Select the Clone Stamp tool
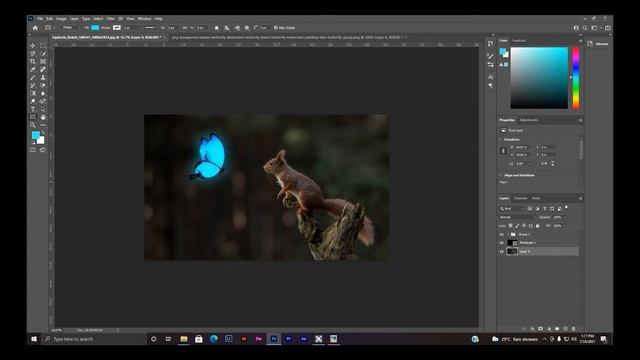Image resolution: width=640 pixels, height=360 pixels. tap(43, 78)
